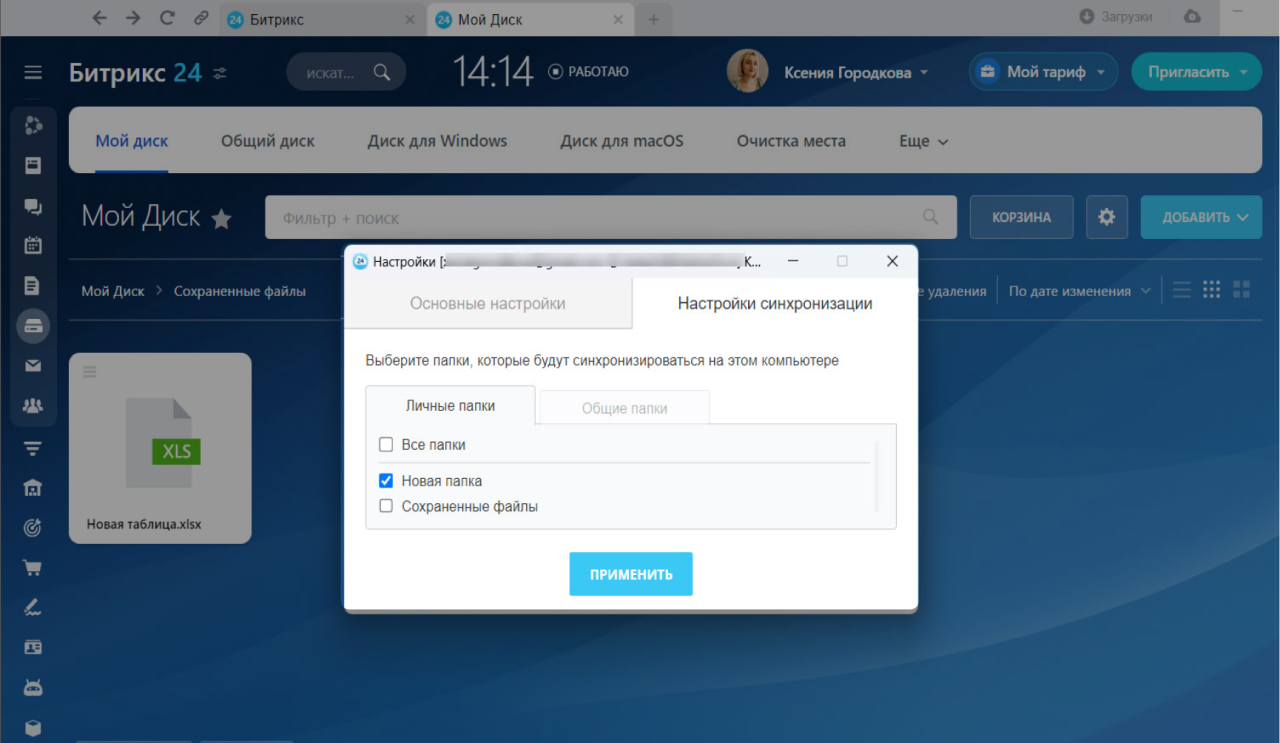Open the news feed icon in sidebar
1280x743 pixels.
(33, 166)
